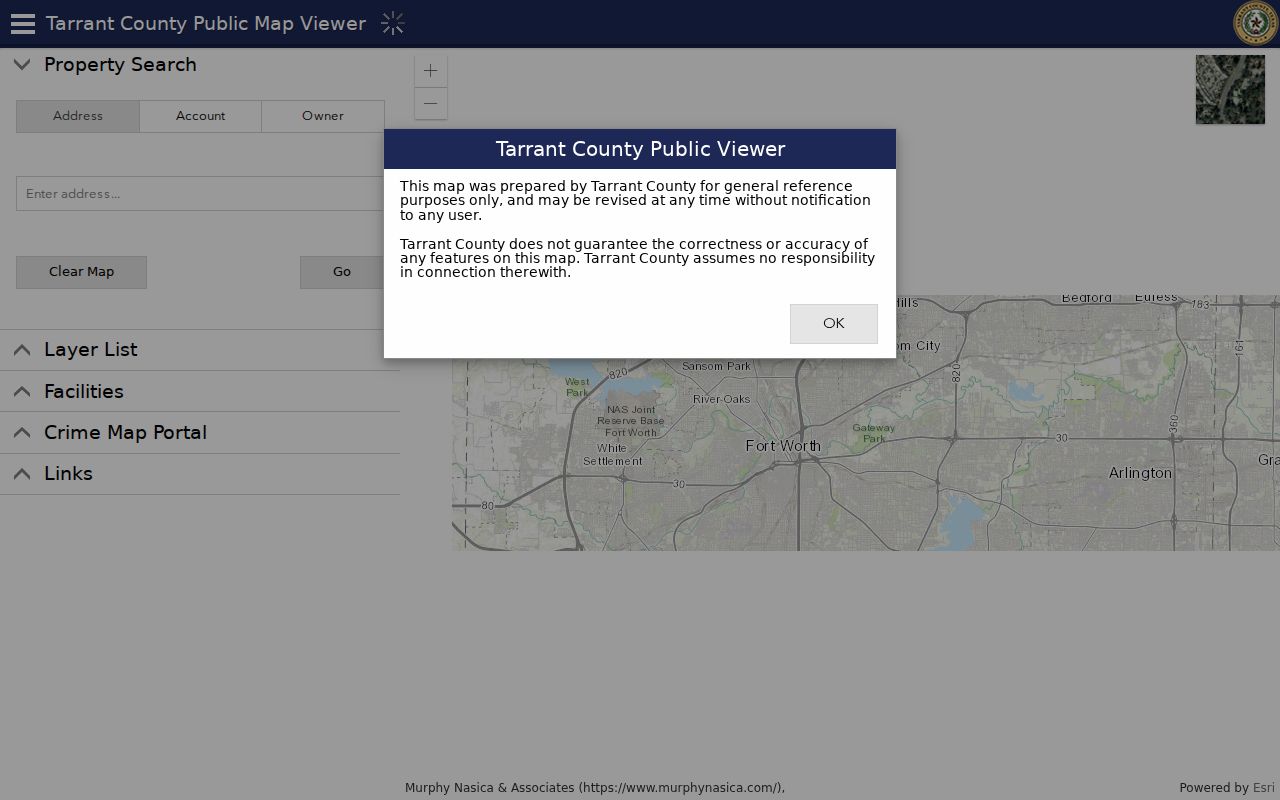The width and height of the screenshot is (1280, 800).
Task: Click the White Settlement map label
Action: pyautogui.click(x=612, y=455)
